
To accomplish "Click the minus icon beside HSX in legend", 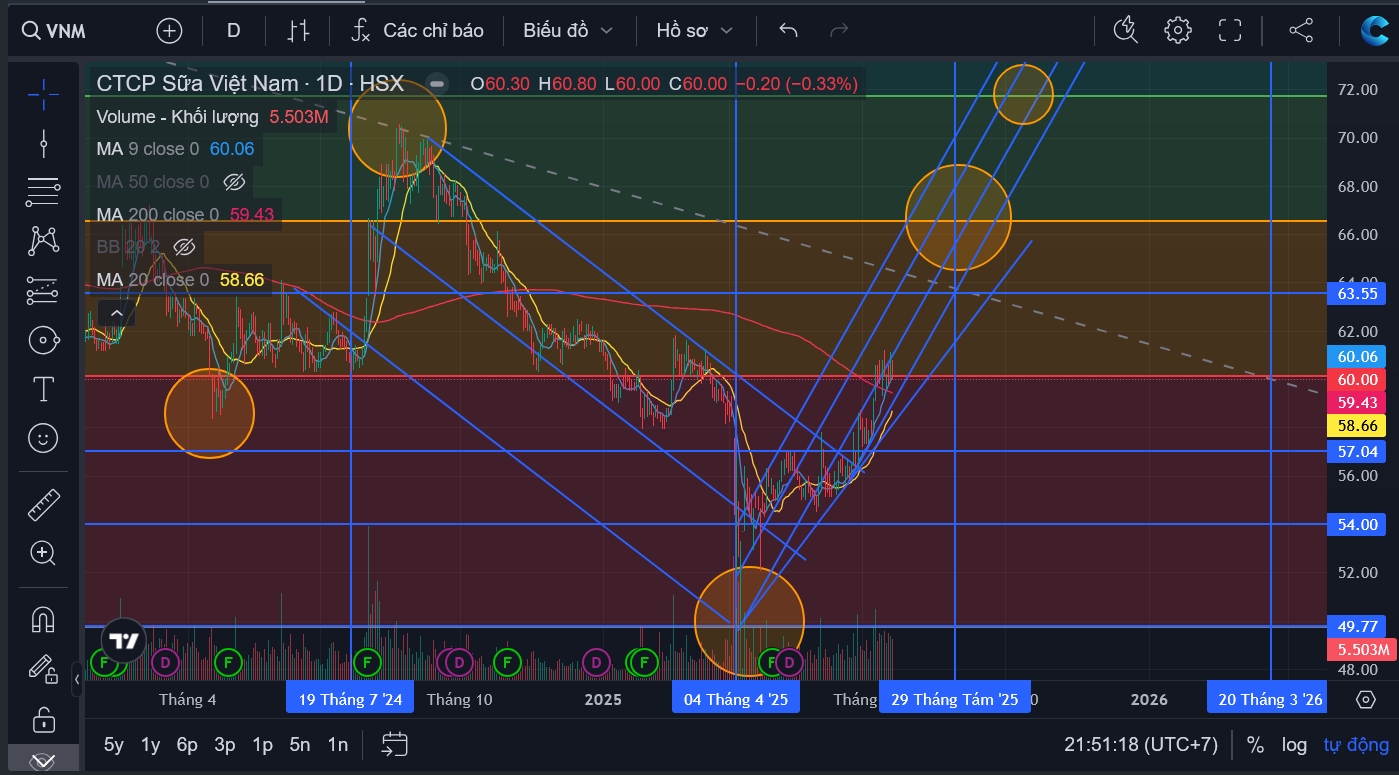I will pos(436,84).
